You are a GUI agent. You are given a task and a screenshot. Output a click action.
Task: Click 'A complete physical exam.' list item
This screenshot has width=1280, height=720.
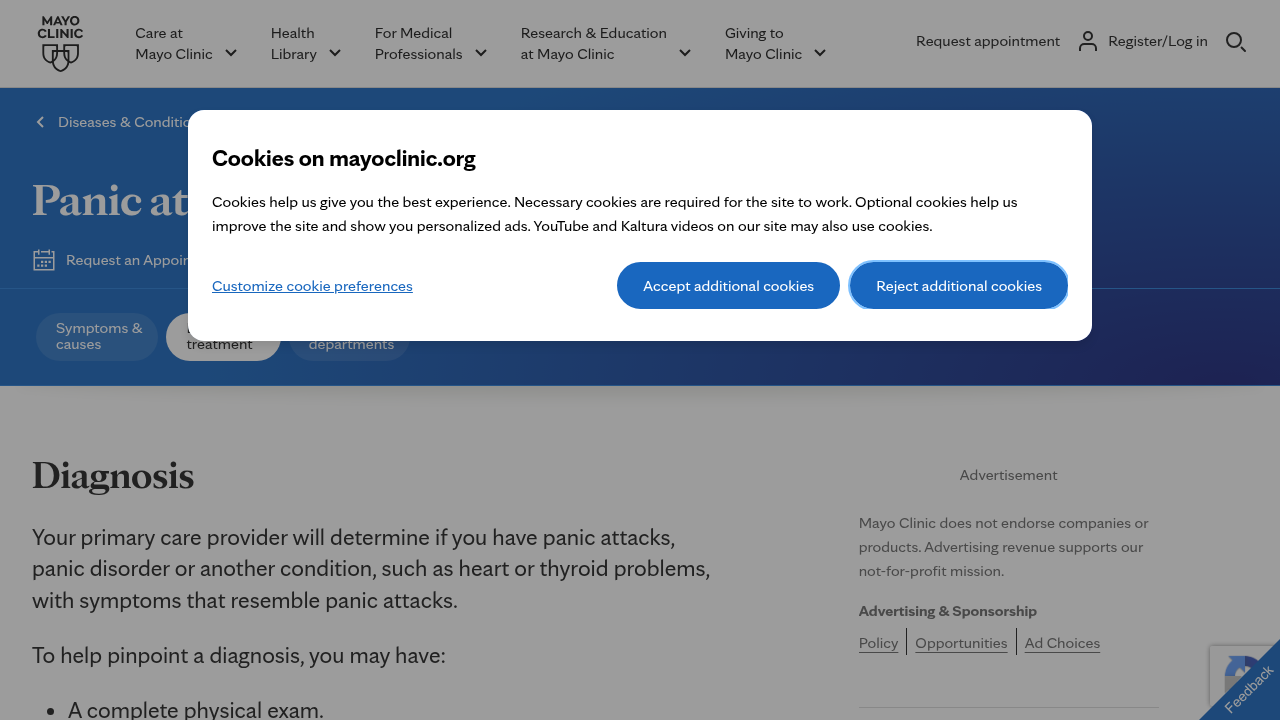pos(196,710)
